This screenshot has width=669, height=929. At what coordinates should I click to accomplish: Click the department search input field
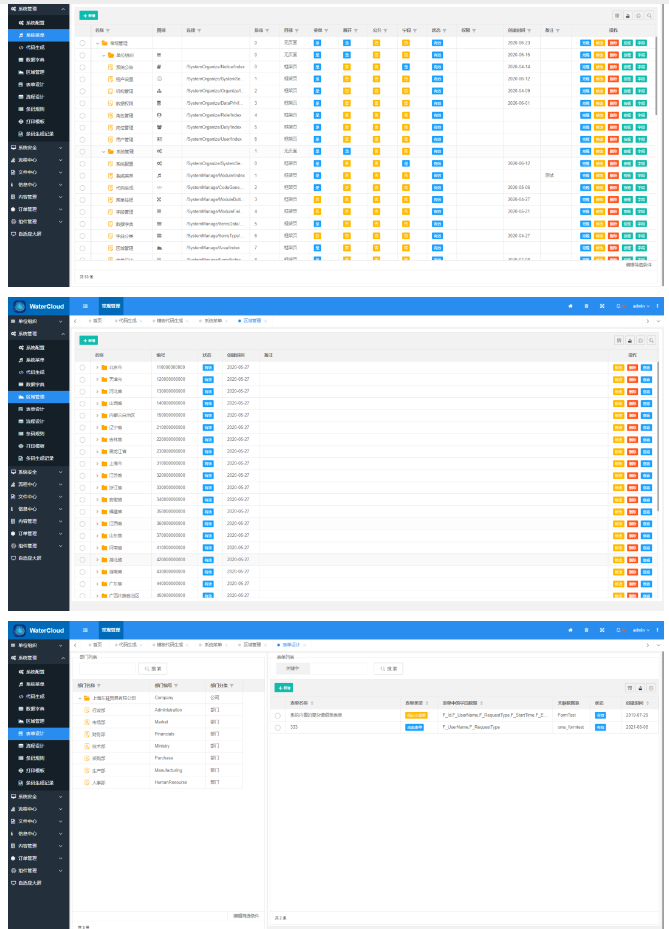[x=107, y=668]
